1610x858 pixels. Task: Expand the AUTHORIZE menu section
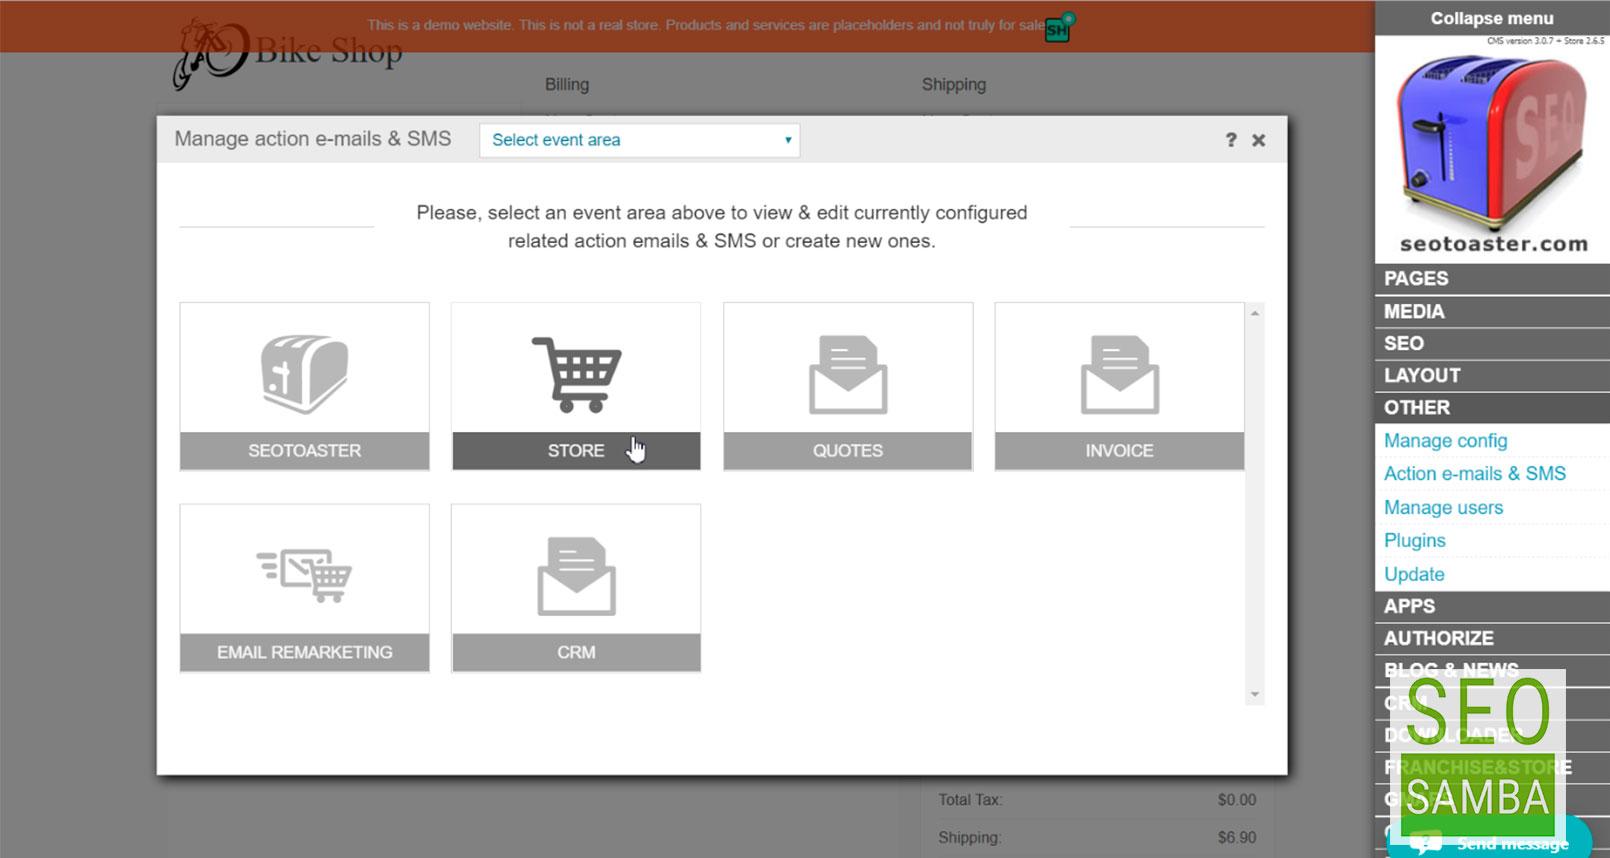(1492, 638)
